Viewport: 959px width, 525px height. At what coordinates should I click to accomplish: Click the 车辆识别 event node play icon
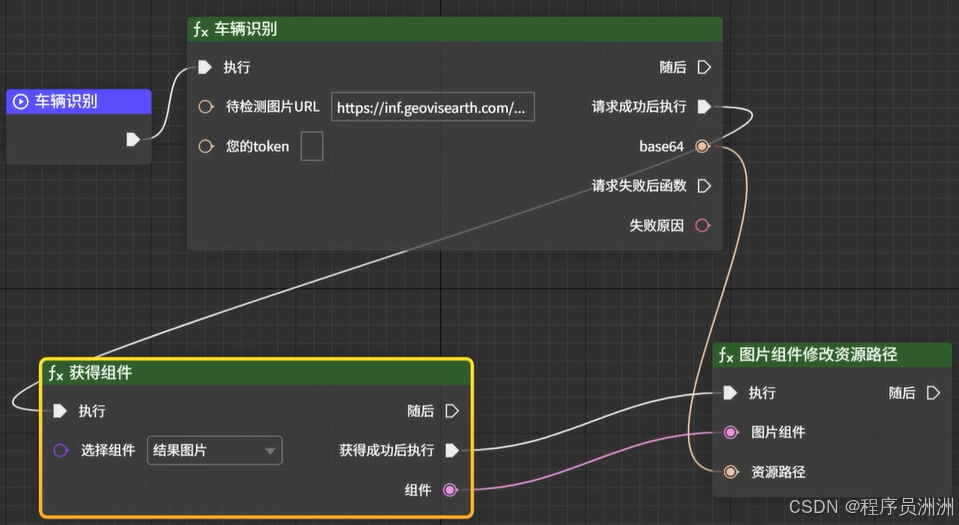(x=21, y=102)
